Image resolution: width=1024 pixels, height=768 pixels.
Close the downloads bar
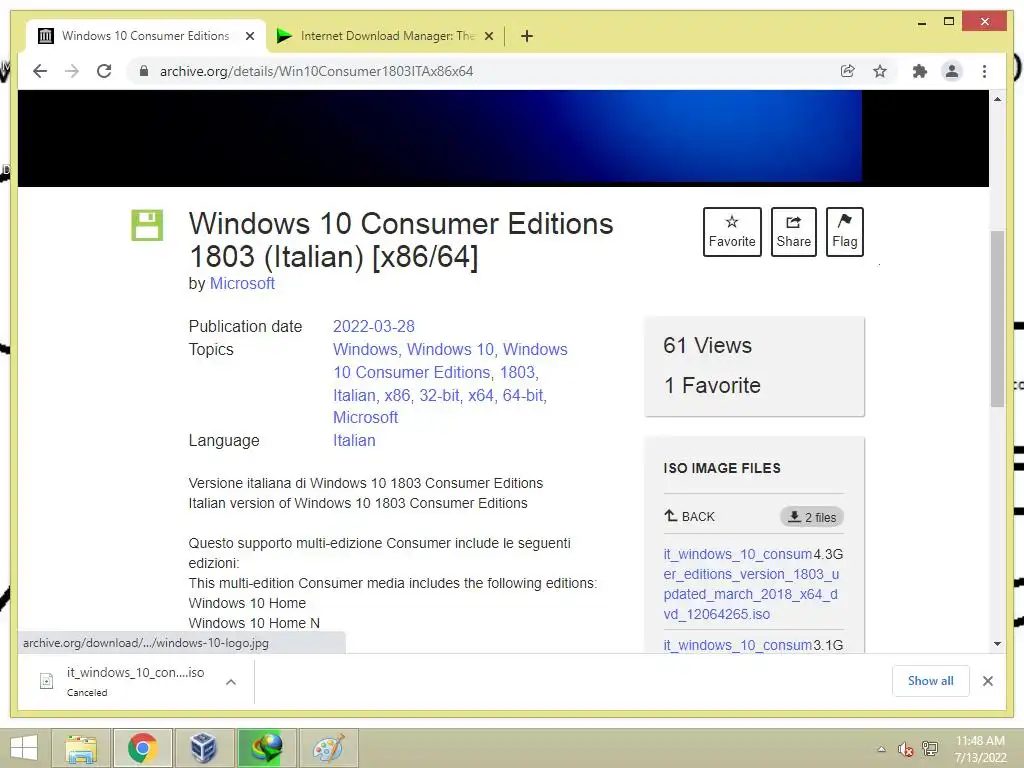(987, 681)
